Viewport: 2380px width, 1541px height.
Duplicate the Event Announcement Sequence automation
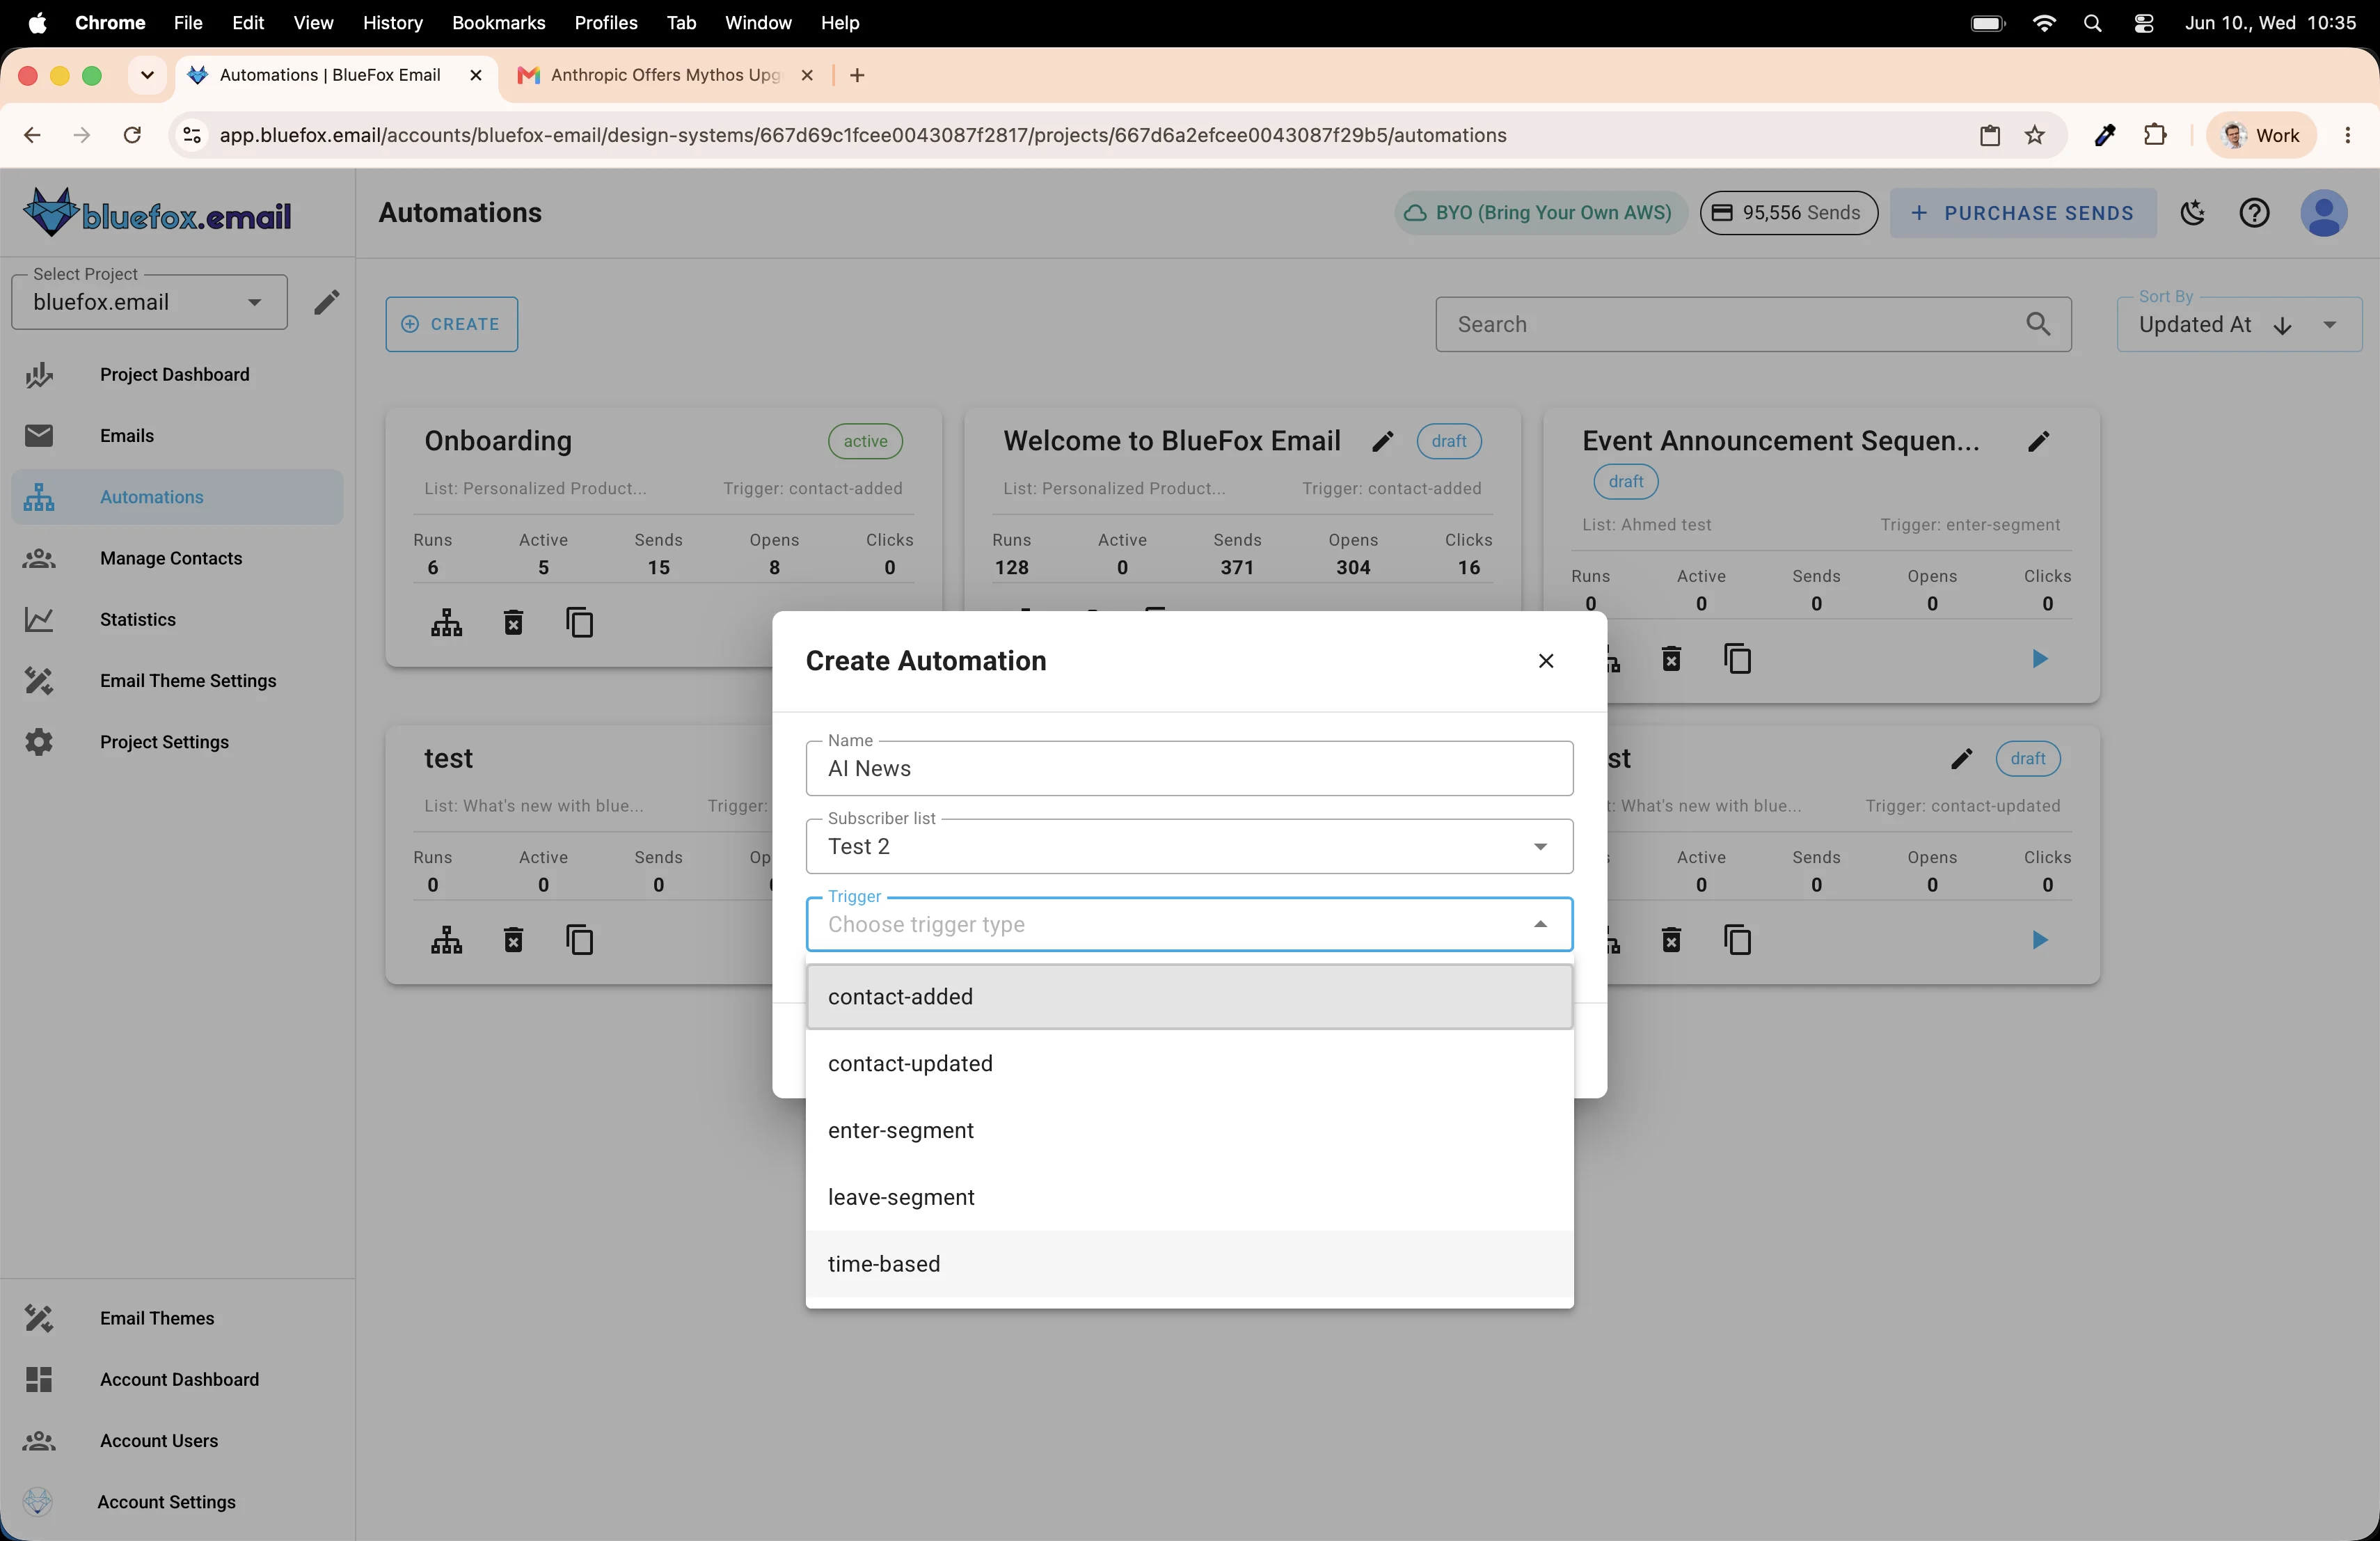tap(1738, 659)
